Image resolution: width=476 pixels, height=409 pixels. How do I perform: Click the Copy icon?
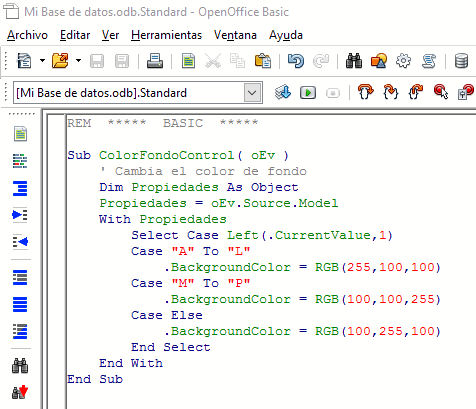click(238, 61)
